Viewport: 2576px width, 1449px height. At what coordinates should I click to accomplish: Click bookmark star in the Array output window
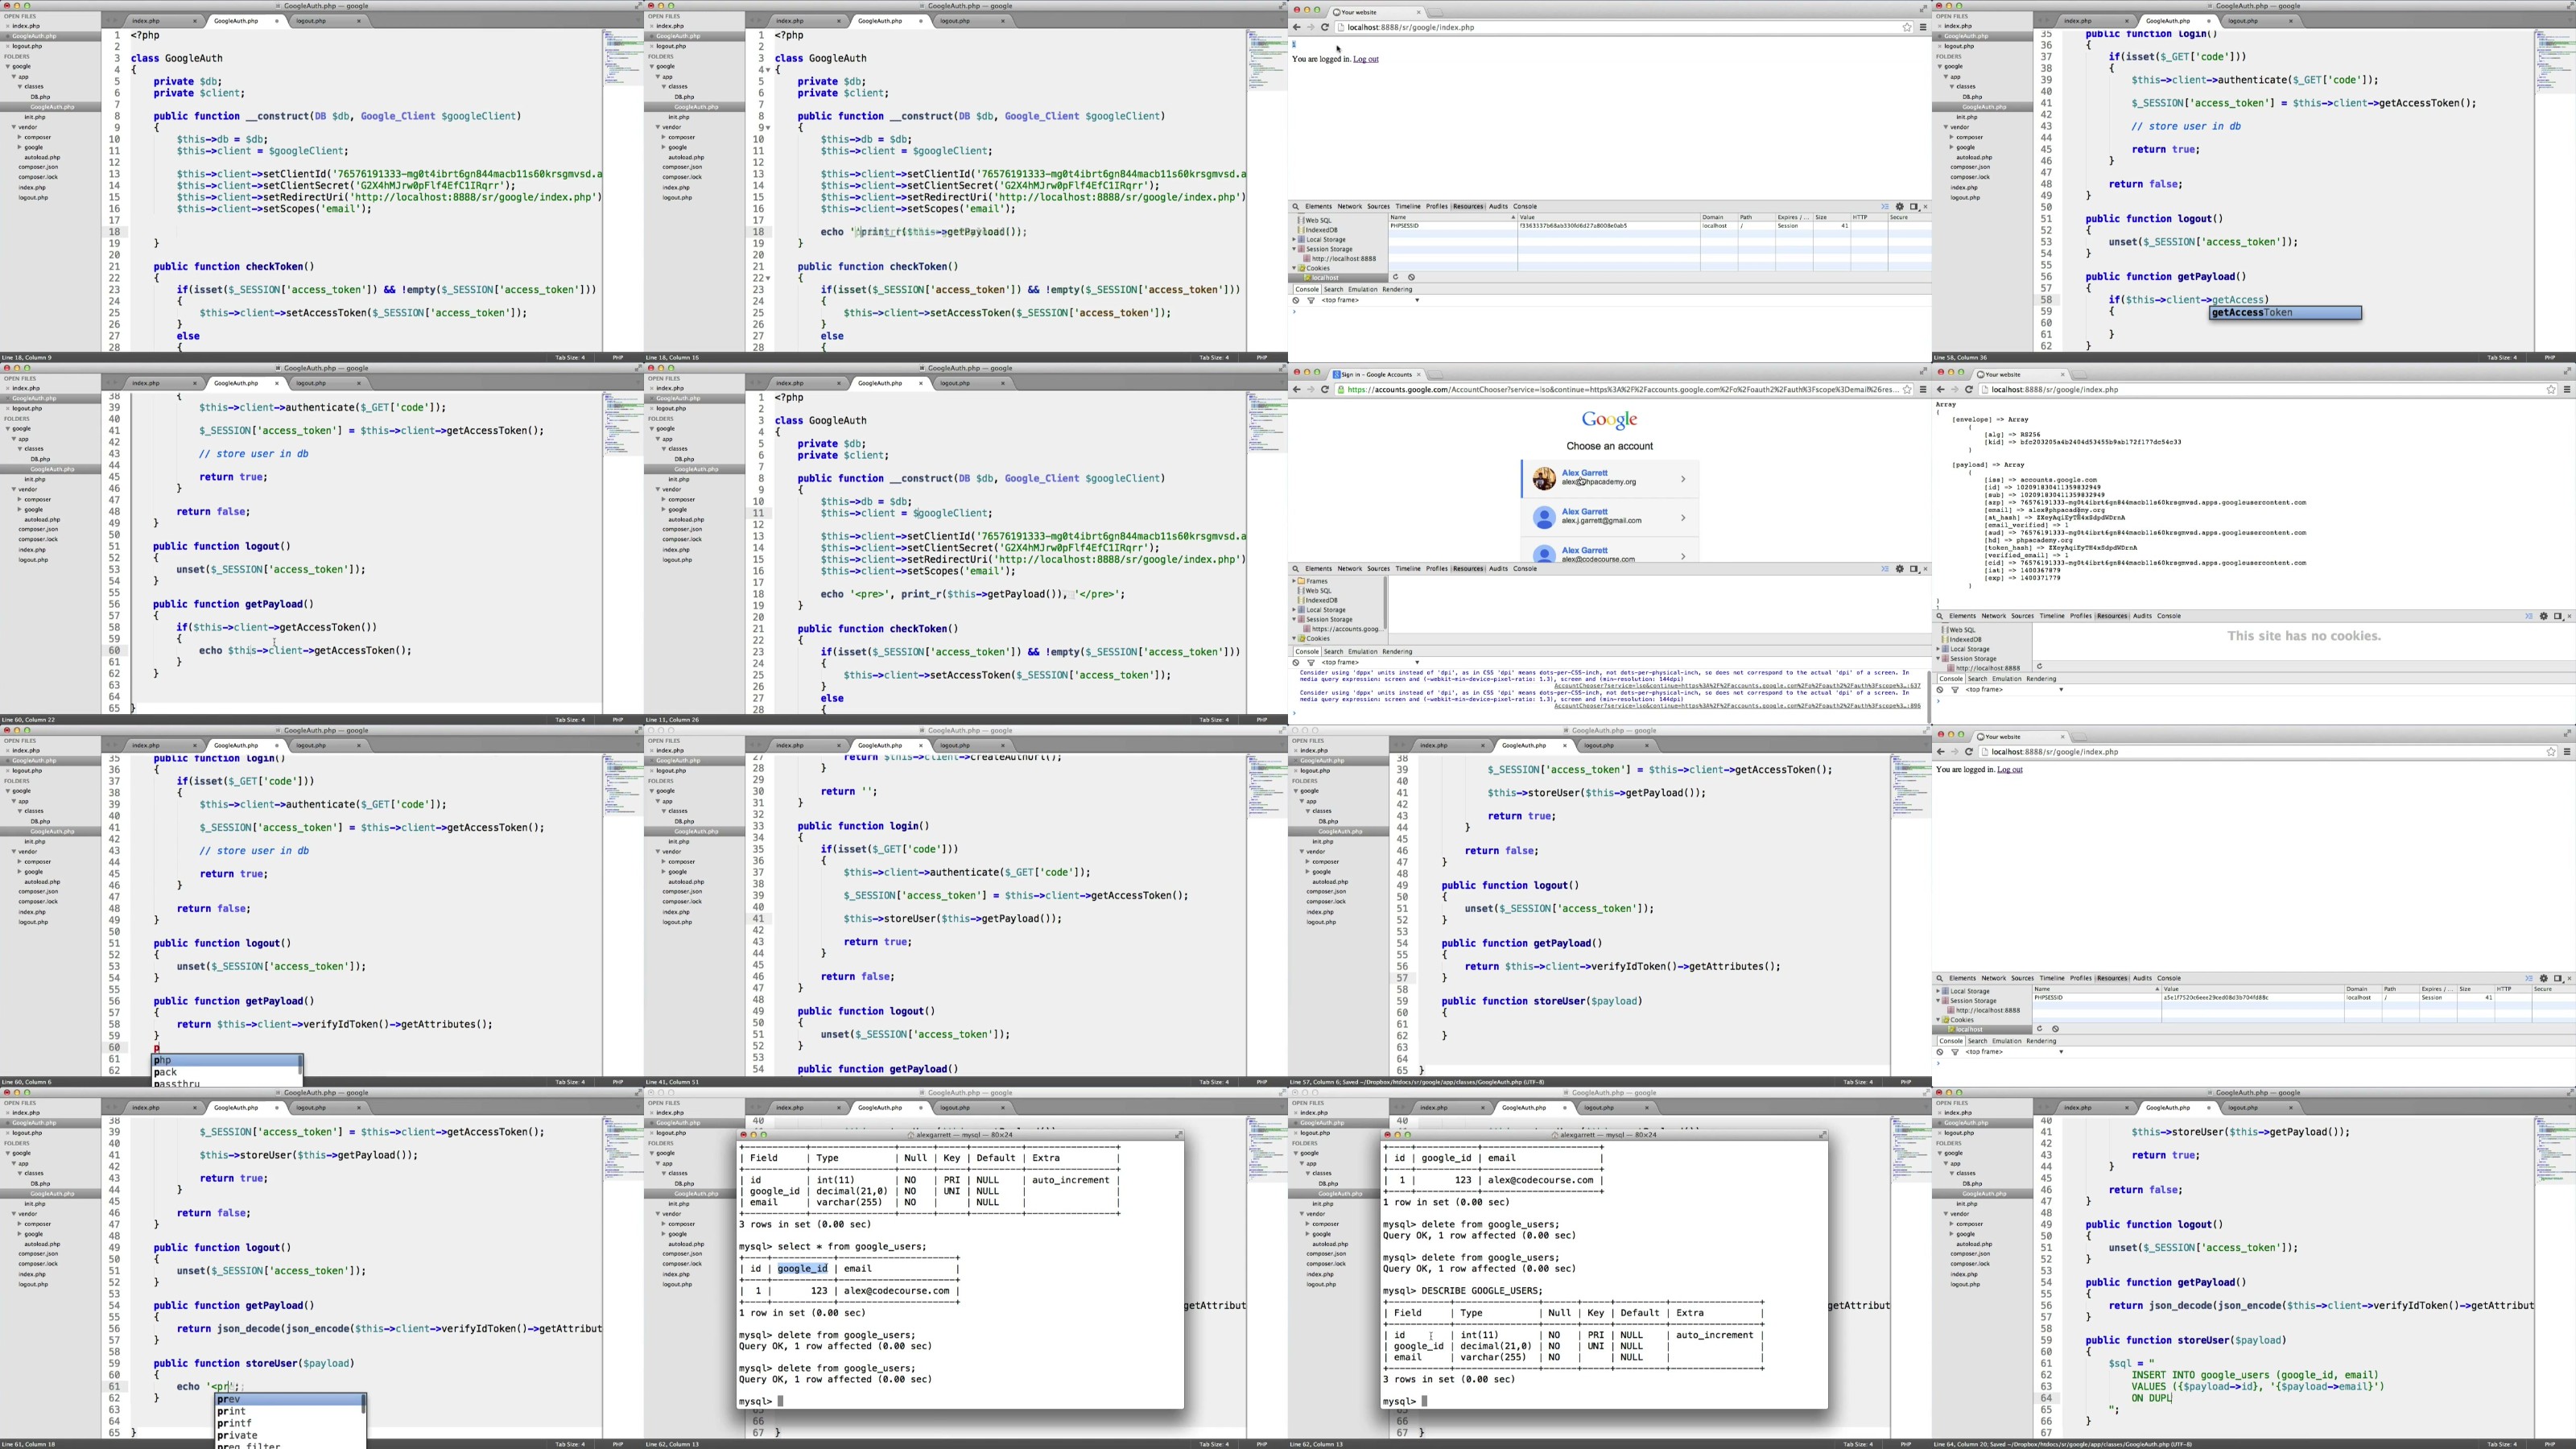tap(2551, 390)
